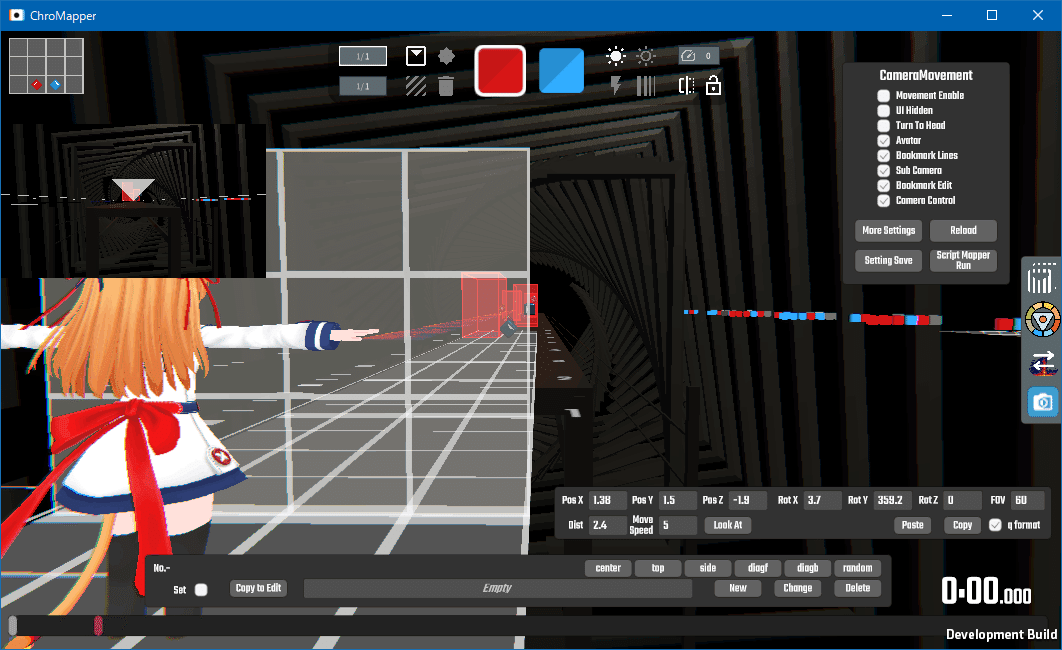The width and height of the screenshot is (1062, 650).
Task: Click the Empty bookmark text field
Action: 498,588
